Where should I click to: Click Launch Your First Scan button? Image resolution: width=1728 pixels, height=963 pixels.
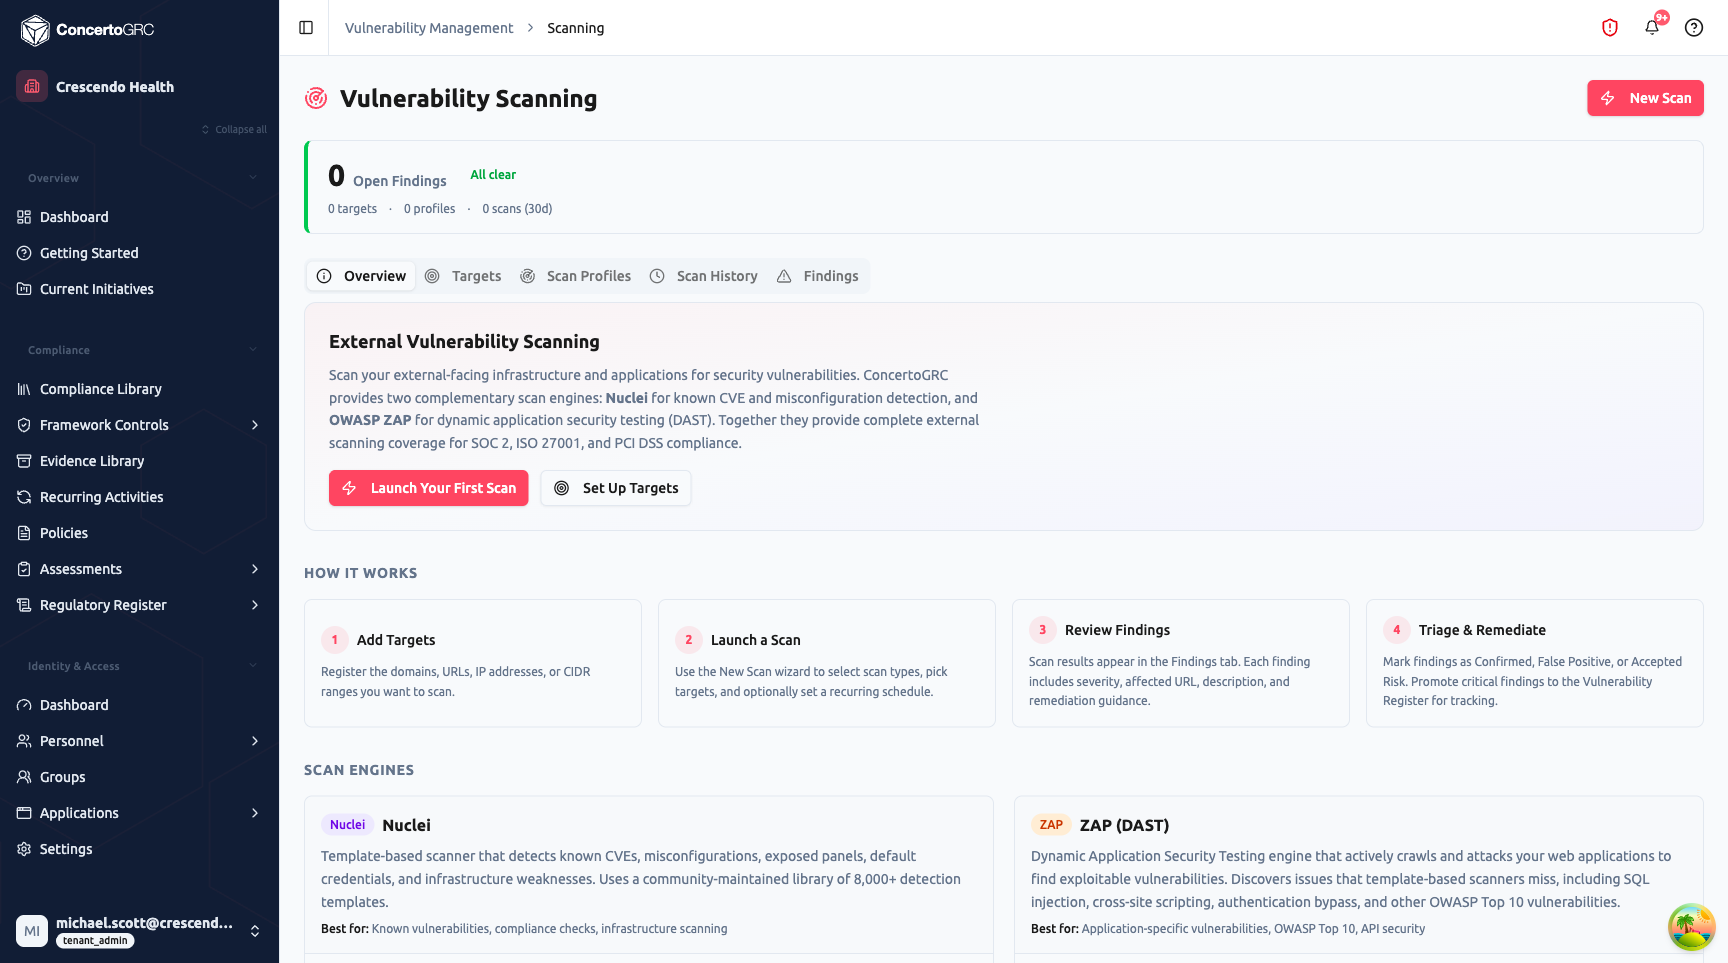tap(428, 488)
